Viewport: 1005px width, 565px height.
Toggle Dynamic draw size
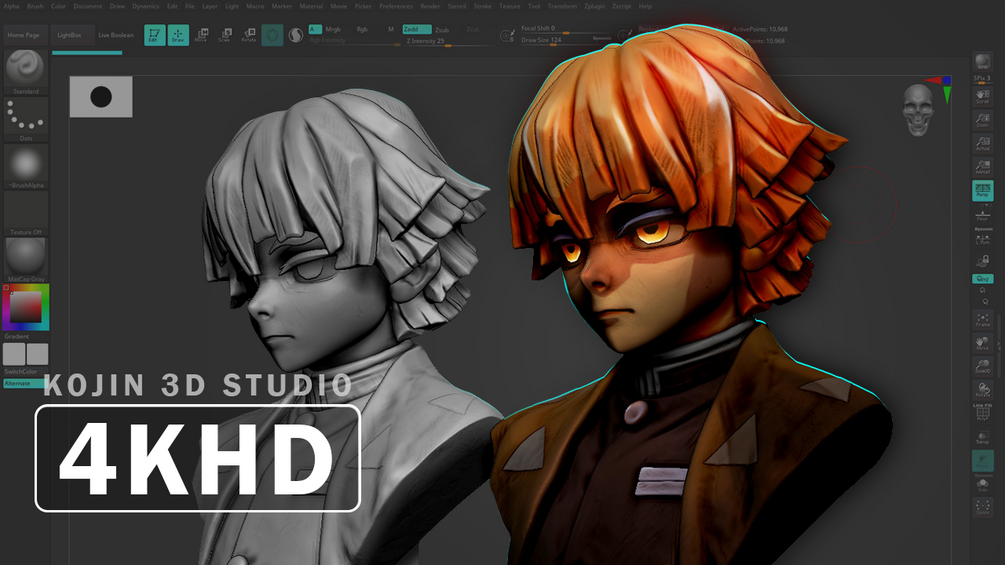[601, 38]
